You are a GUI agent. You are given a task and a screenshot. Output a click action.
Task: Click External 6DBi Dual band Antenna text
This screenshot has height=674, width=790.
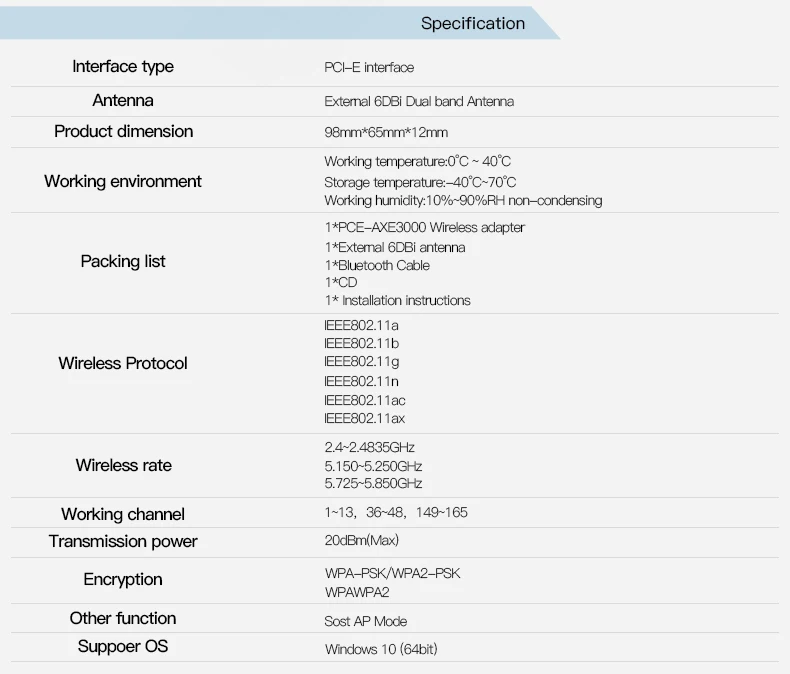tap(419, 102)
